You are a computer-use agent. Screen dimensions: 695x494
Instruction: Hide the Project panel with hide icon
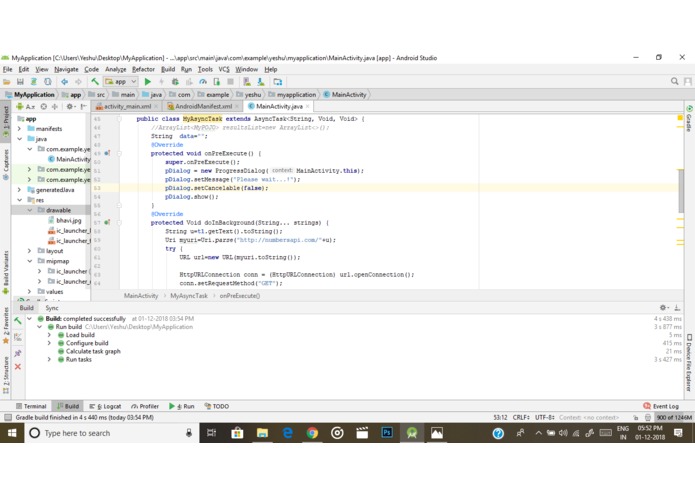(x=83, y=106)
